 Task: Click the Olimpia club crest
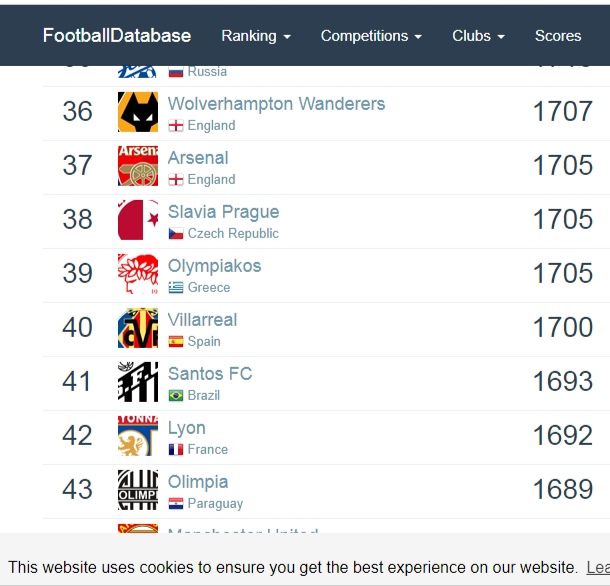click(138, 490)
